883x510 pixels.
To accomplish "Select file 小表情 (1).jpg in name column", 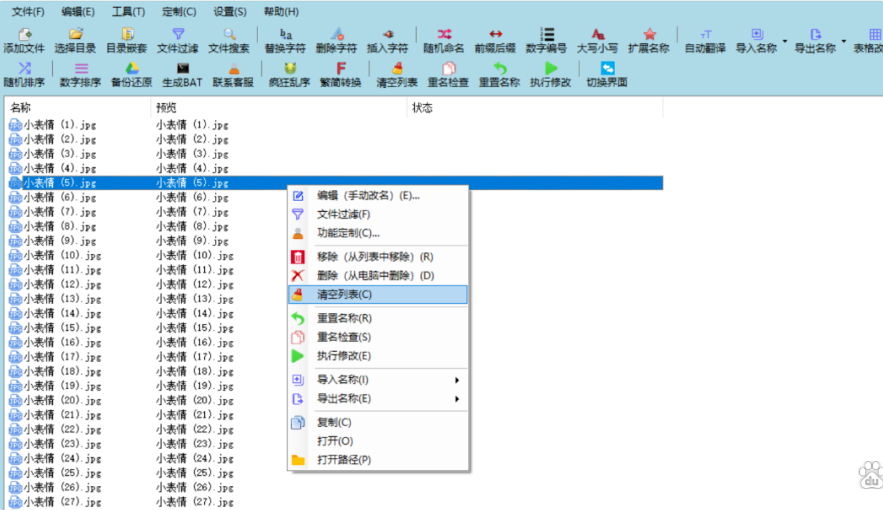I will pos(59,124).
